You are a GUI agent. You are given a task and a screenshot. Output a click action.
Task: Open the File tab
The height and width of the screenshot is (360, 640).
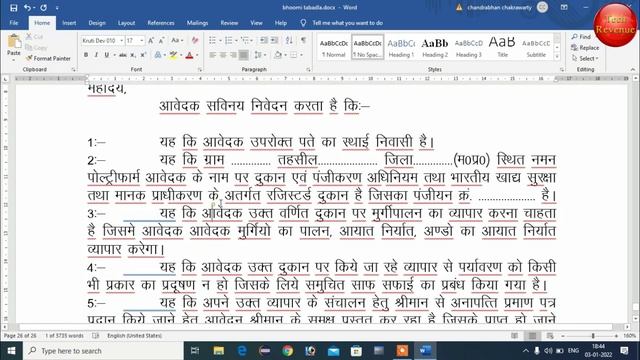14,23
